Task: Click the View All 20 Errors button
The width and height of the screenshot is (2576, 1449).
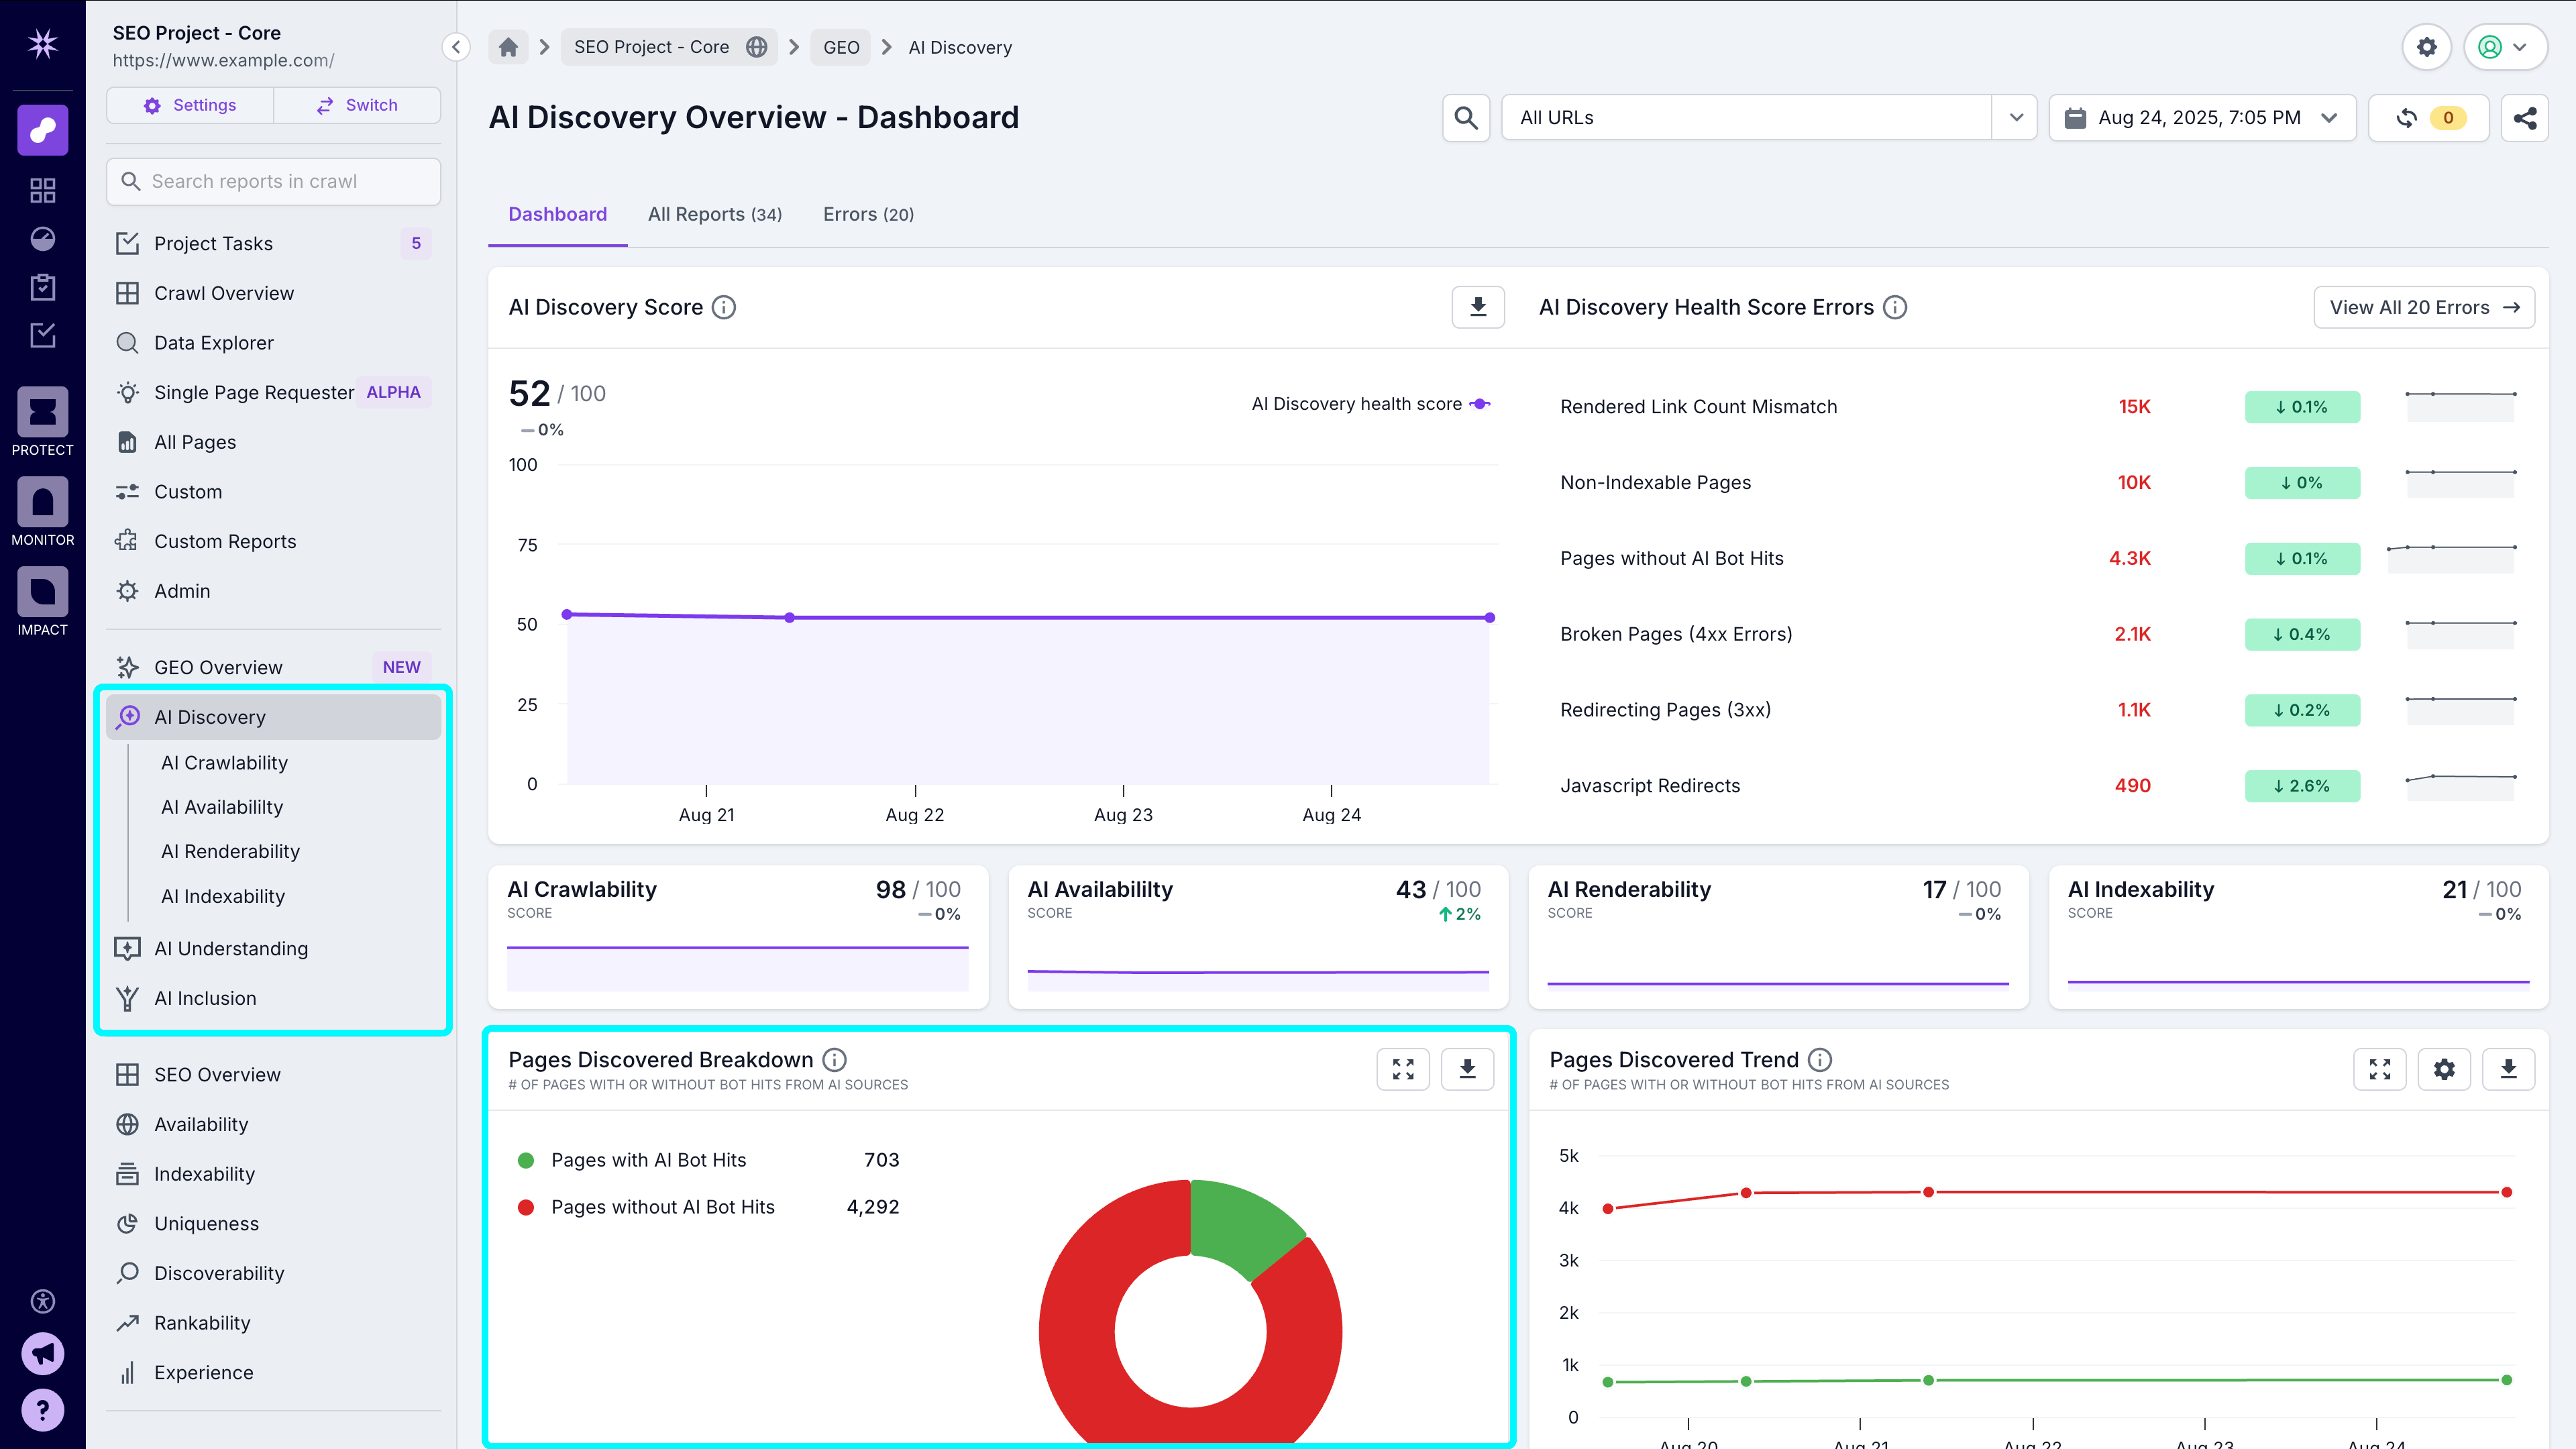Action: (2424, 307)
